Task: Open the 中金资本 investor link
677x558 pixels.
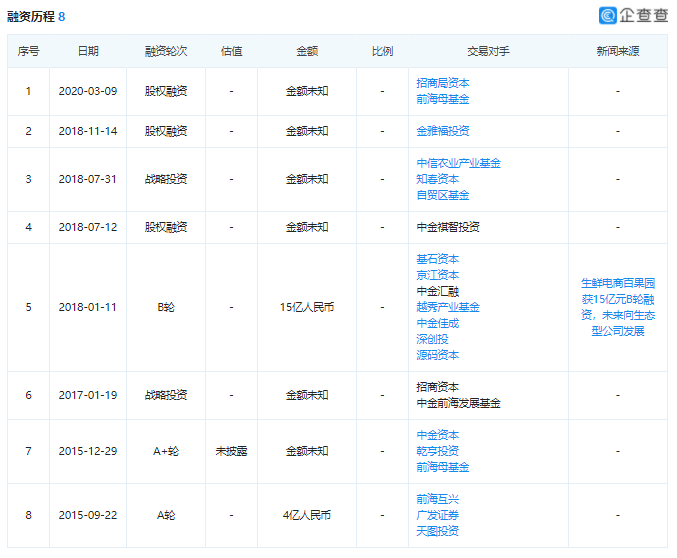Action: pos(438,435)
